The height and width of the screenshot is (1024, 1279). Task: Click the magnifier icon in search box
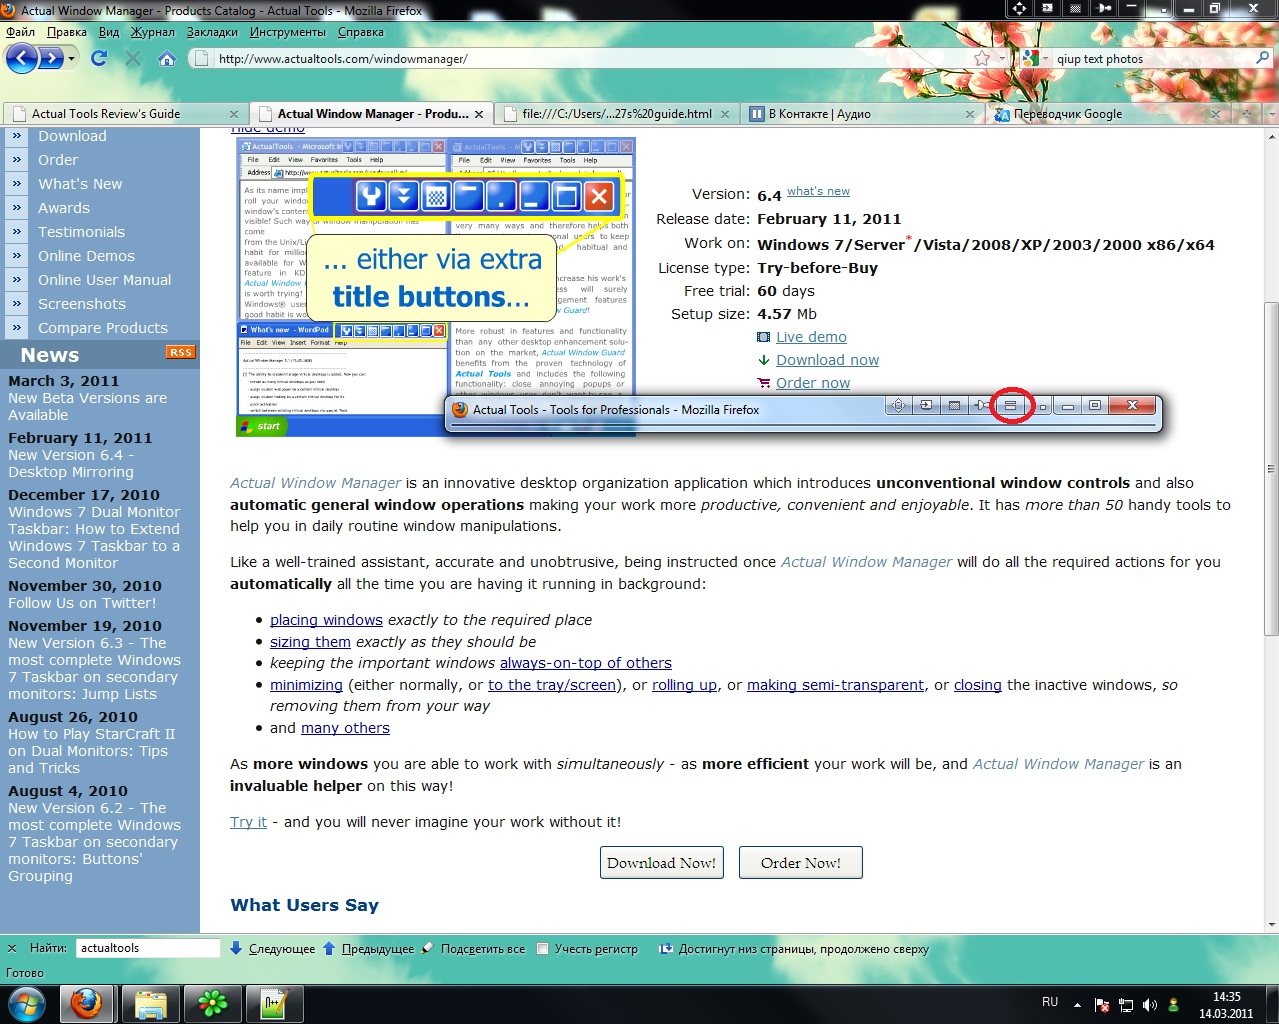1262,59
